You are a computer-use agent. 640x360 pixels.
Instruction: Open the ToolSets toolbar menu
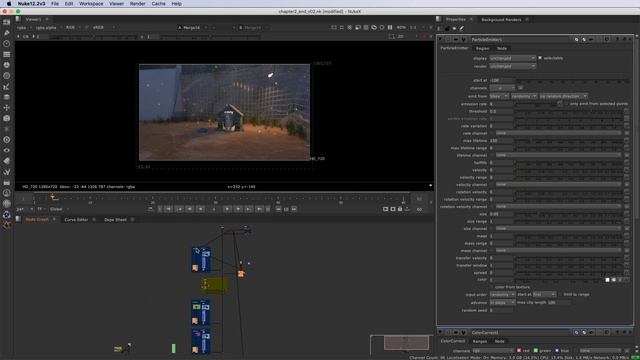(7, 171)
